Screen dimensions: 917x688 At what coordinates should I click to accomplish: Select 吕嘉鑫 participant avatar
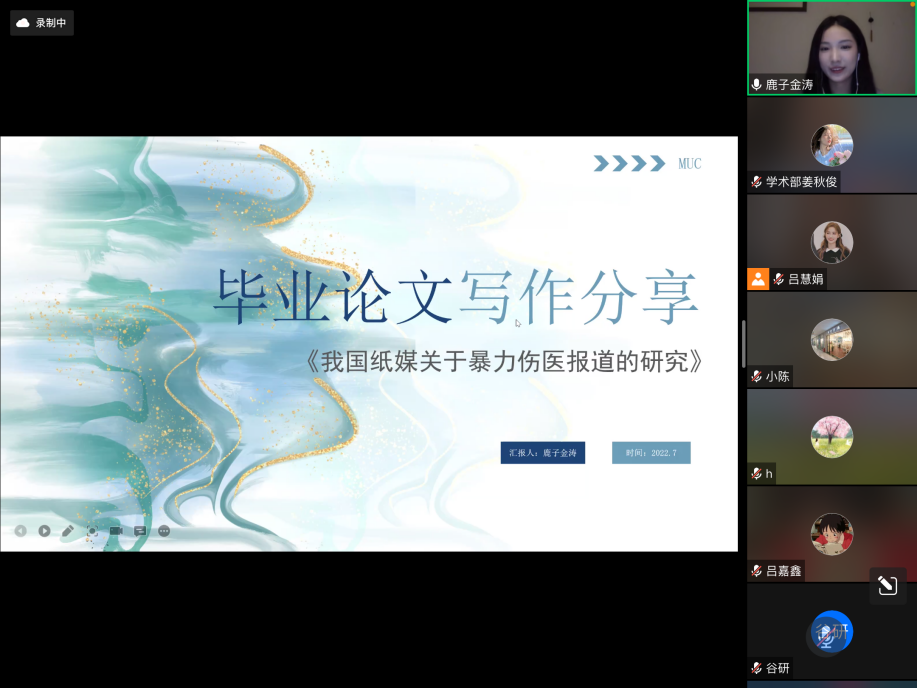coord(831,534)
